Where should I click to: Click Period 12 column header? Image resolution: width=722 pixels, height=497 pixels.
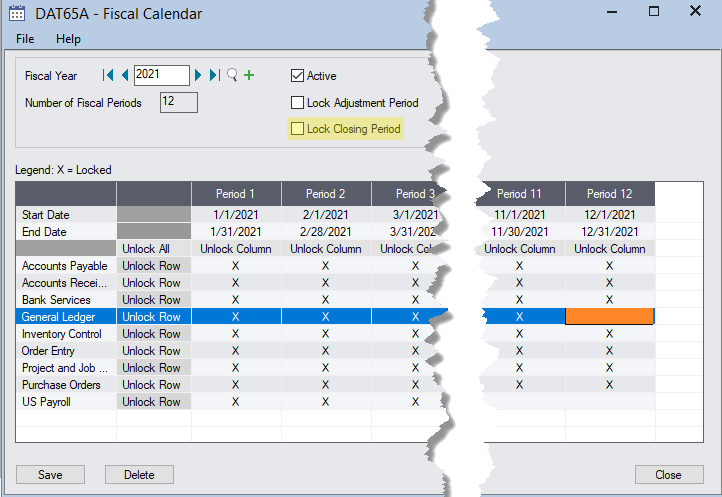[x=610, y=194]
